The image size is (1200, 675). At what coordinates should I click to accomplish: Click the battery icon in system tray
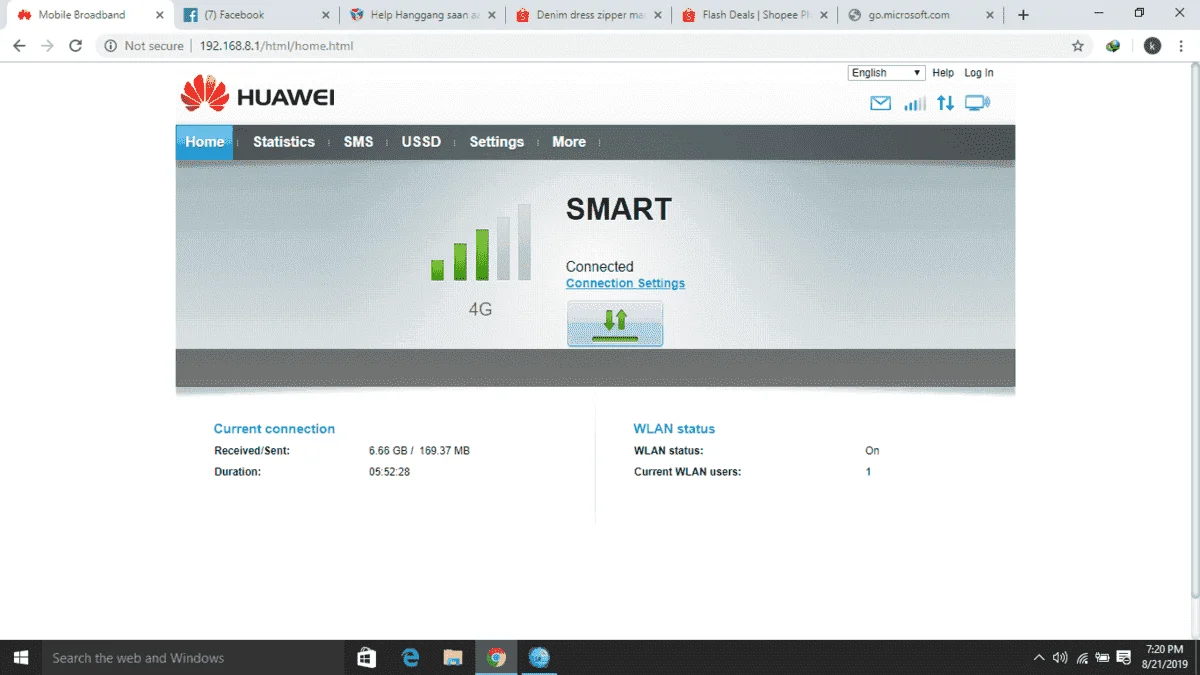click(1103, 658)
